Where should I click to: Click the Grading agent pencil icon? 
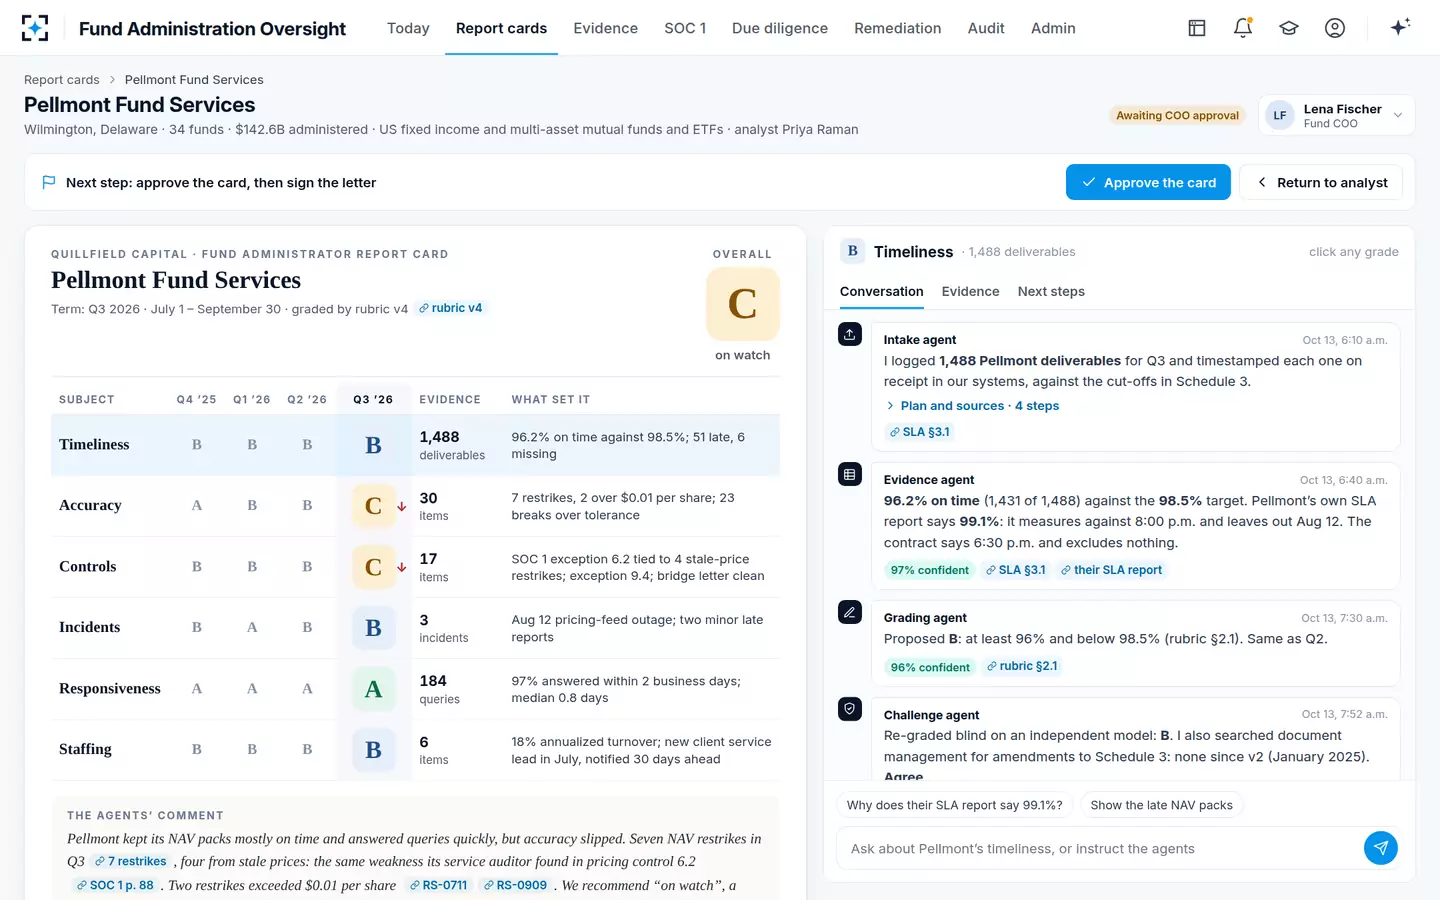pyautogui.click(x=850, y=612)
